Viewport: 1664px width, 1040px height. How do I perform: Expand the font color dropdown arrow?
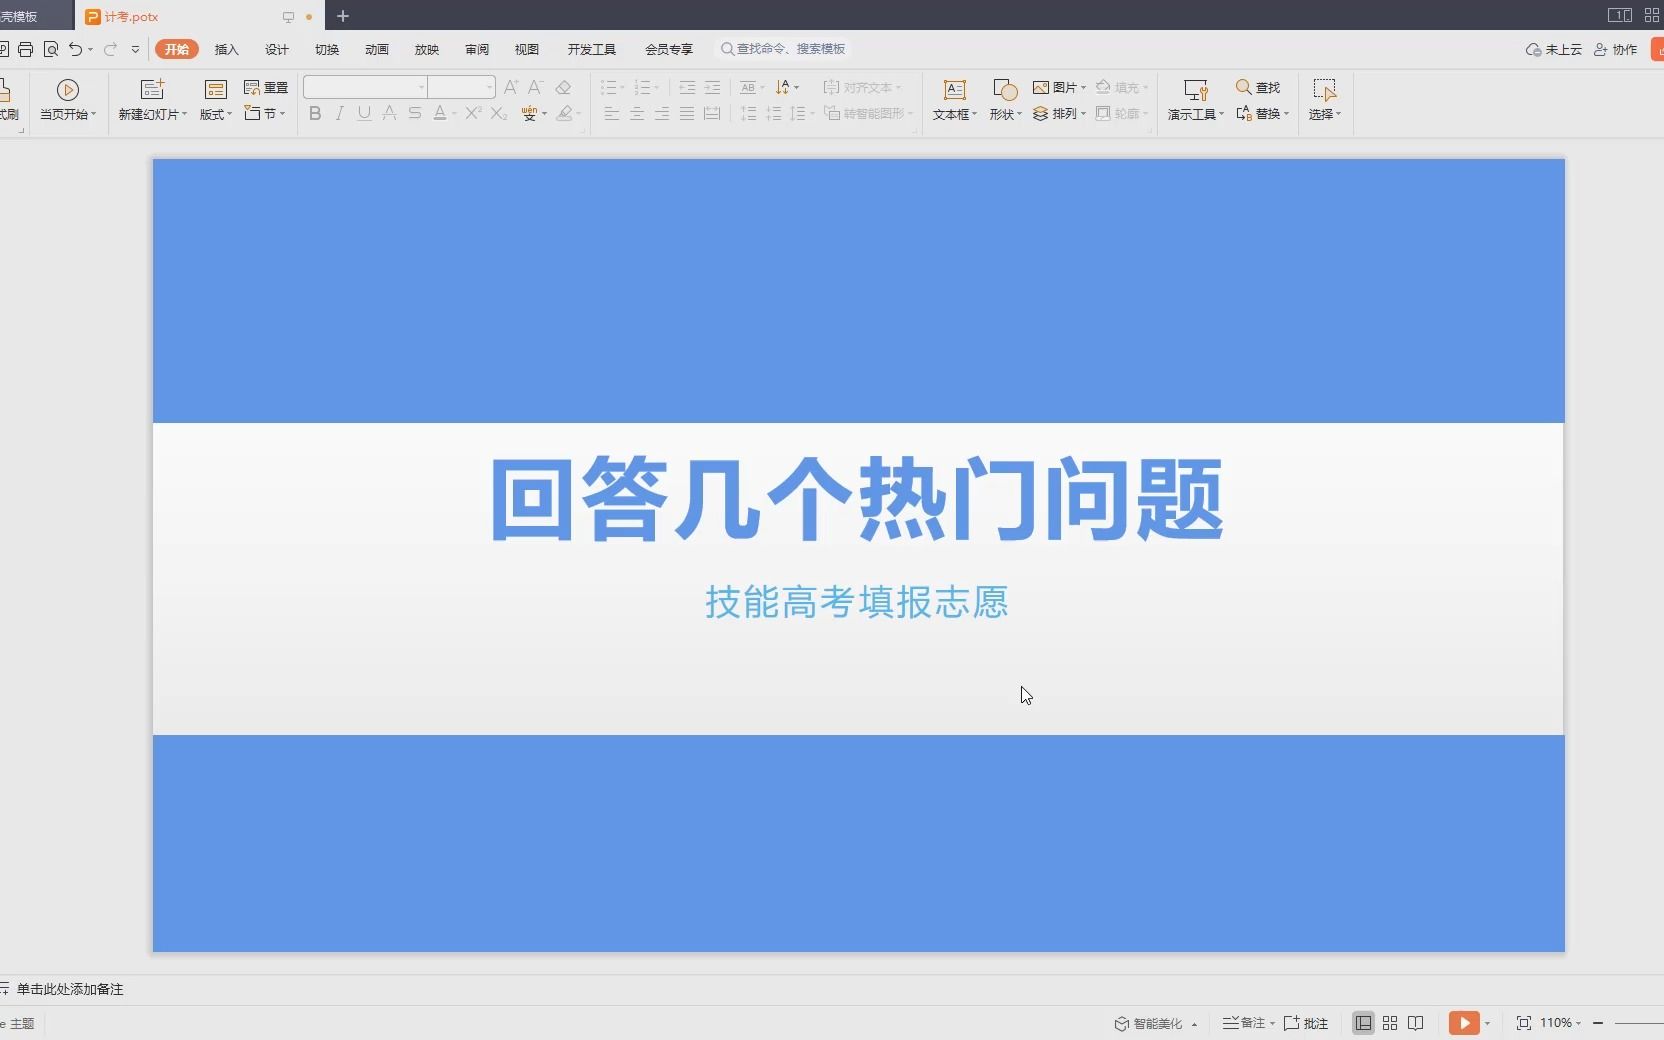454,114
